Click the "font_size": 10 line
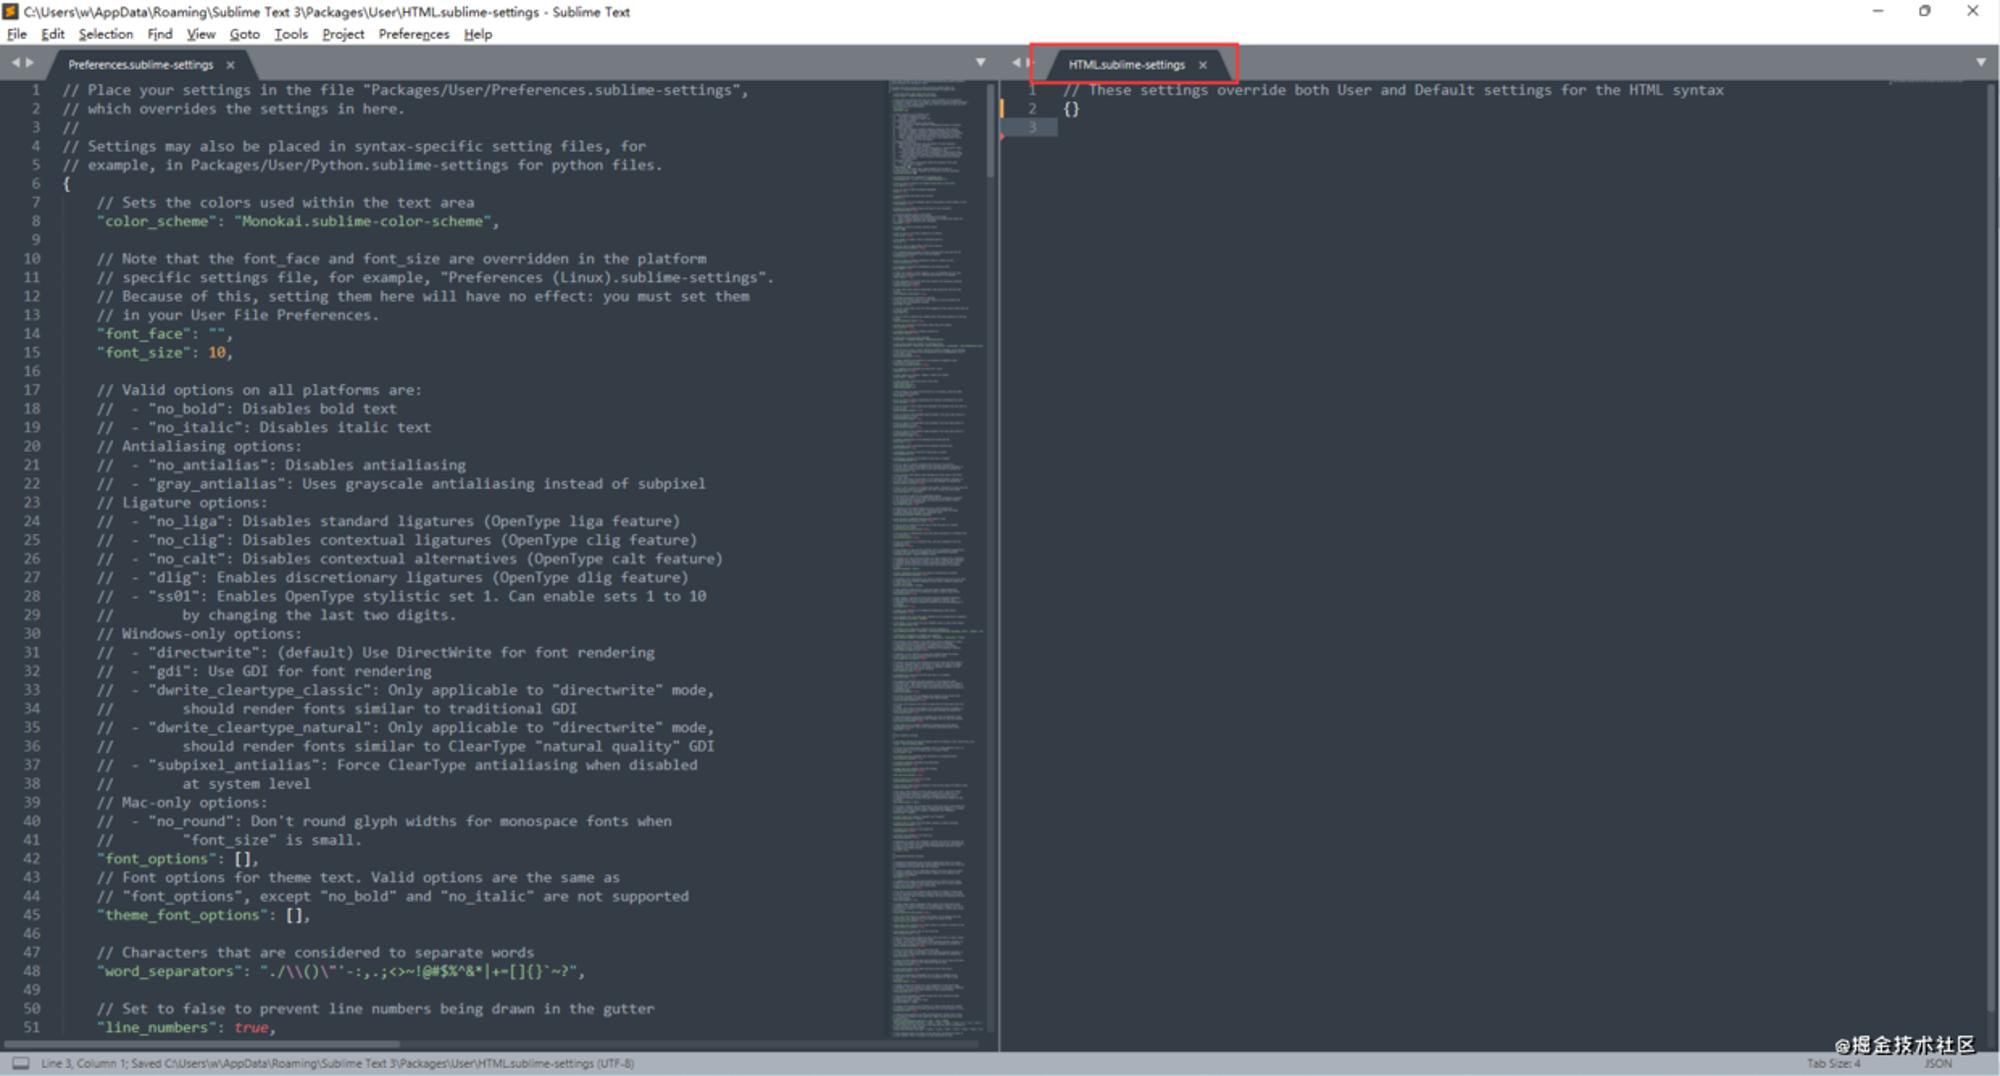The width and height of the screenshot is (2000, 1076). [x=164, y=352]
